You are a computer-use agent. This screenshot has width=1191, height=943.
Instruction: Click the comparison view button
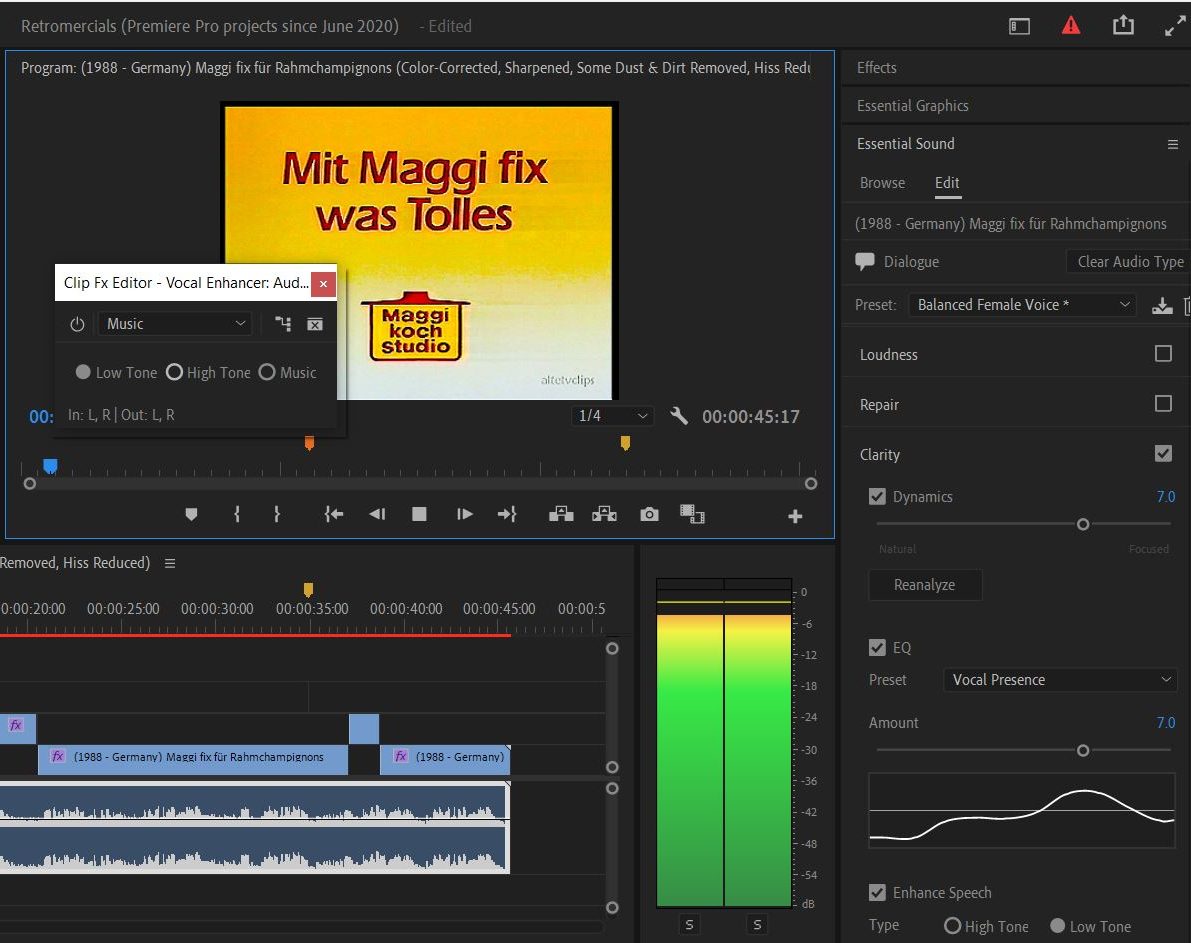(692, 514)
